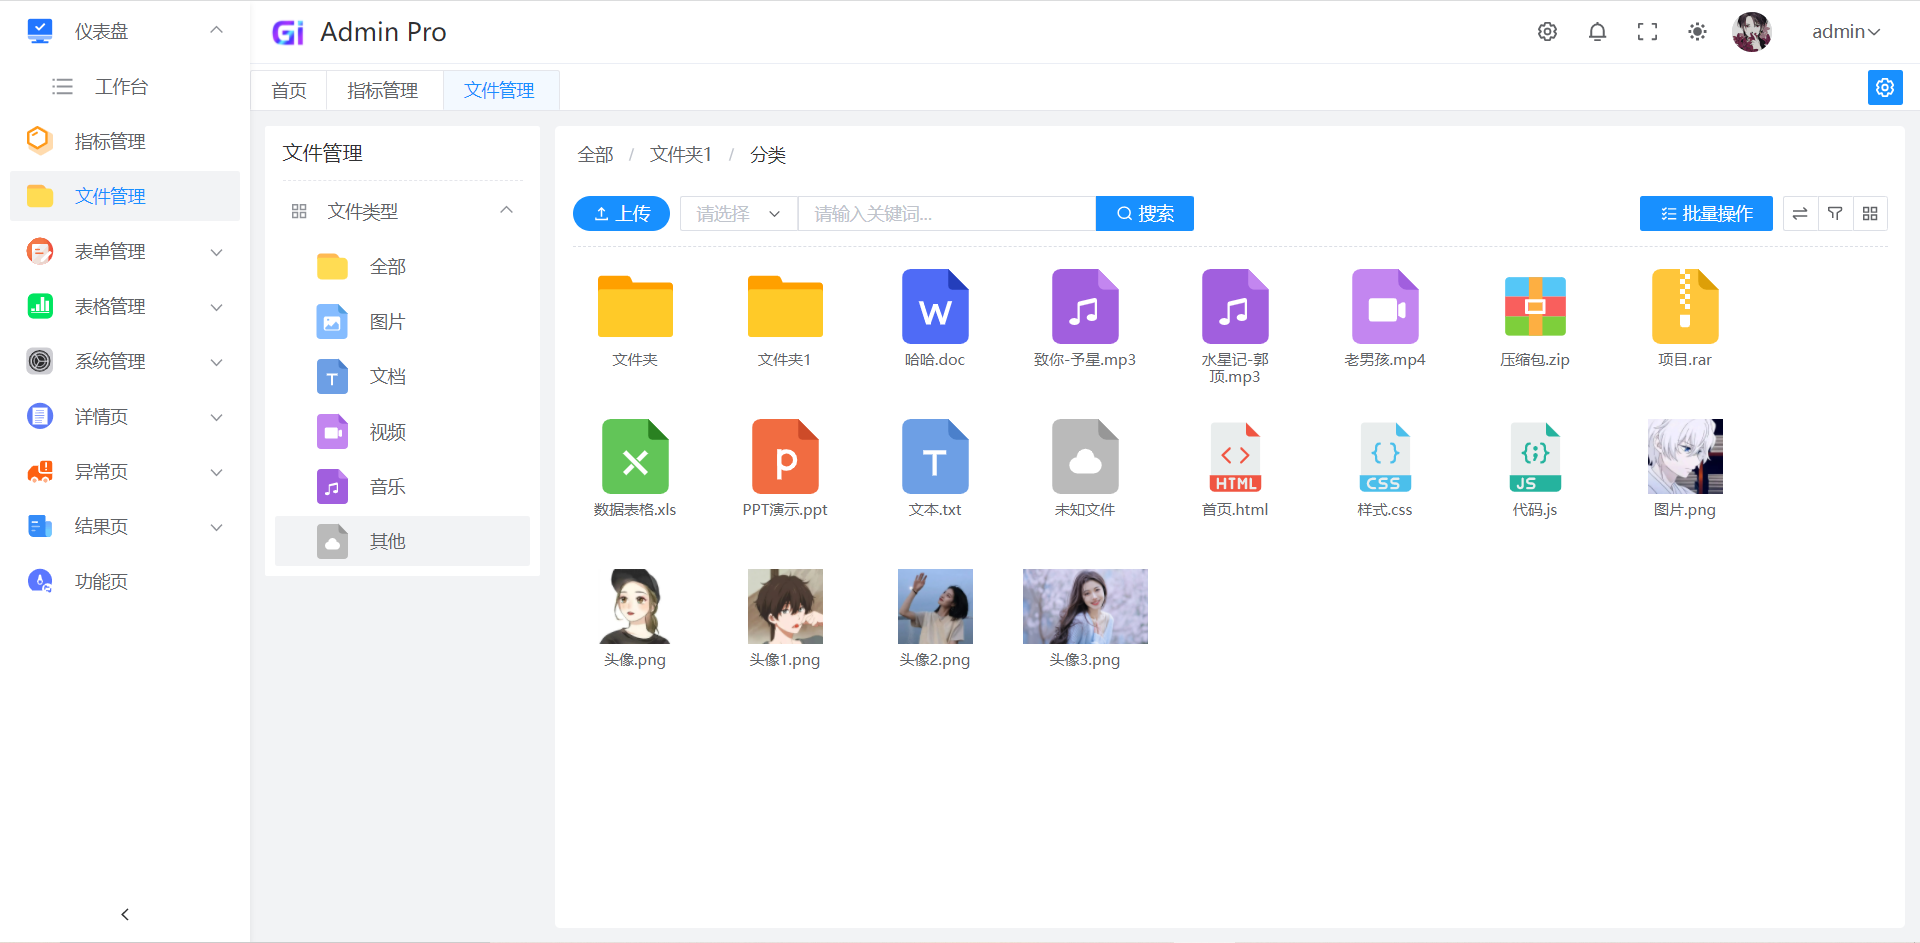Collapse the 文件类型 section chevron
This screenshot has height=943, width=1920.
507,210
